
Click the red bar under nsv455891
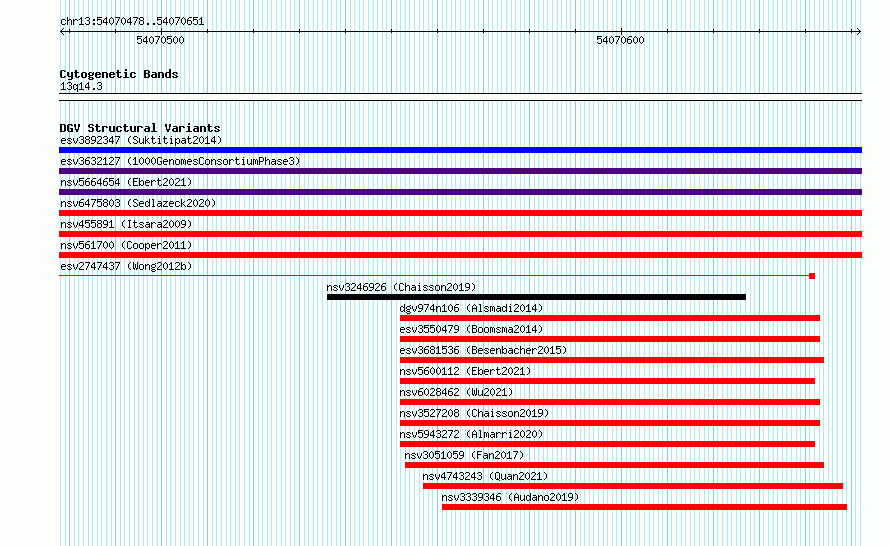[x=460, y=234]
